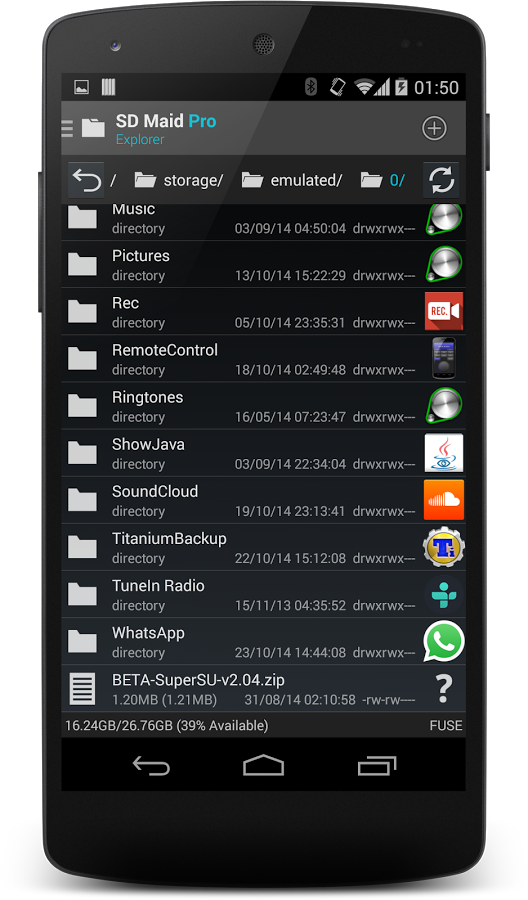The height and width of the screenshot is (900, 528).
Task: Tap the TuneIn Radio app icon
Action: point(444,593)
